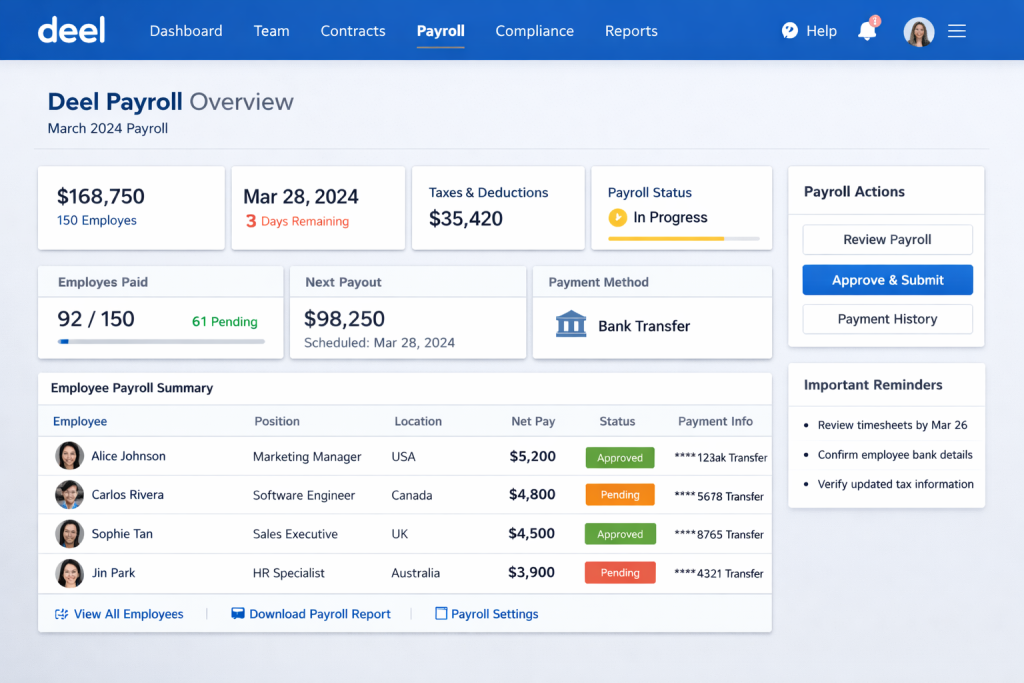This screenshot has width=1024, height=683.
Task: Click Approve & Submit button
Action: 888,279
